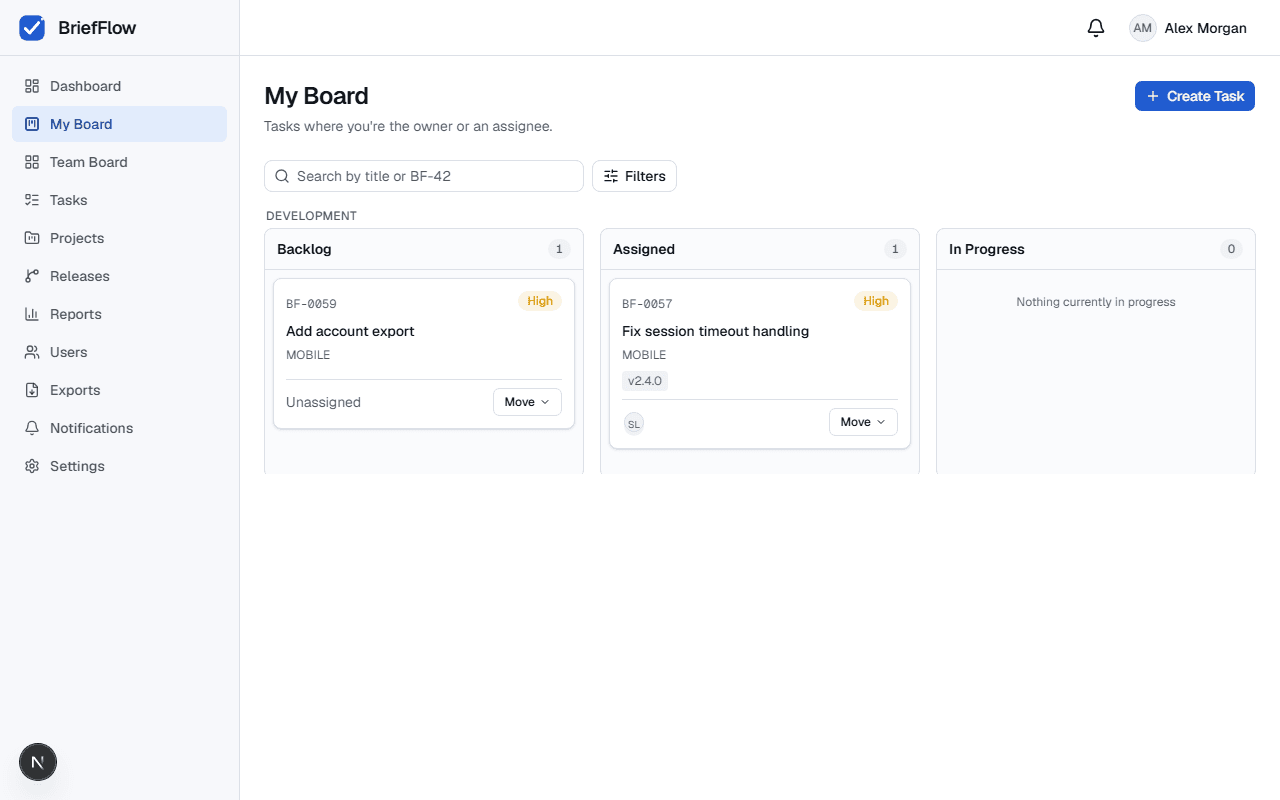Image resolution: width=1280 pixels, height=800 pixels.
Task: Click MOBILE label on Add account export
Action: click(x=308, y=355)
